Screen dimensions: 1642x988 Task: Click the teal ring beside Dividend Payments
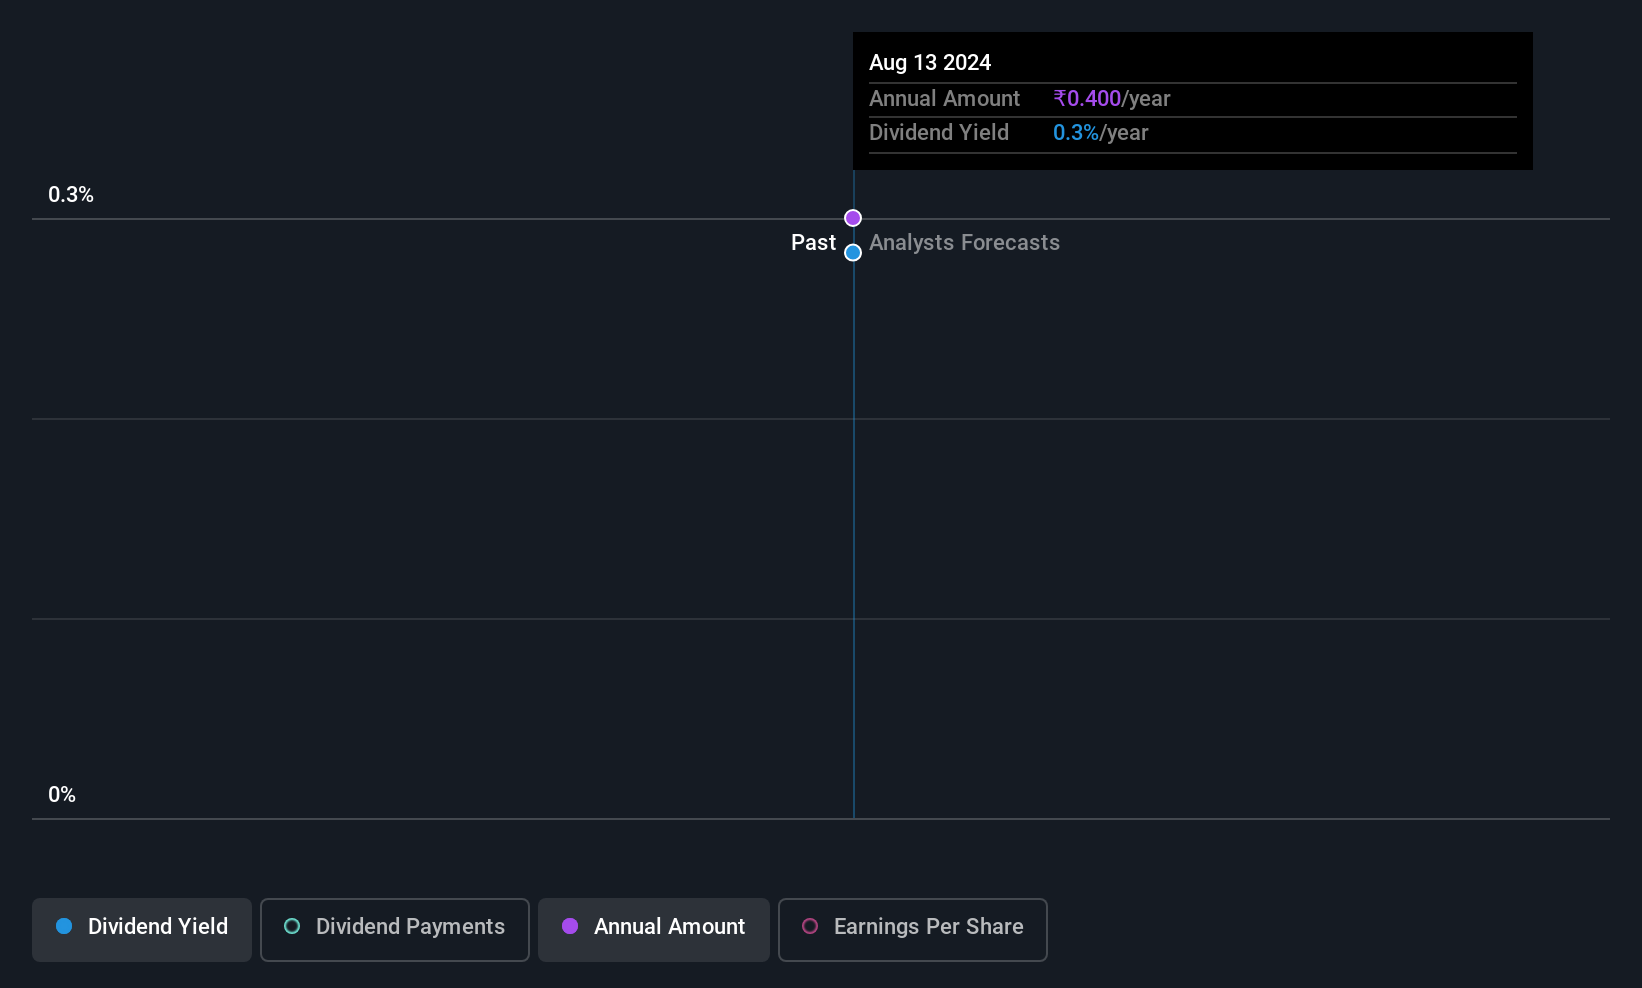point(292,927)
